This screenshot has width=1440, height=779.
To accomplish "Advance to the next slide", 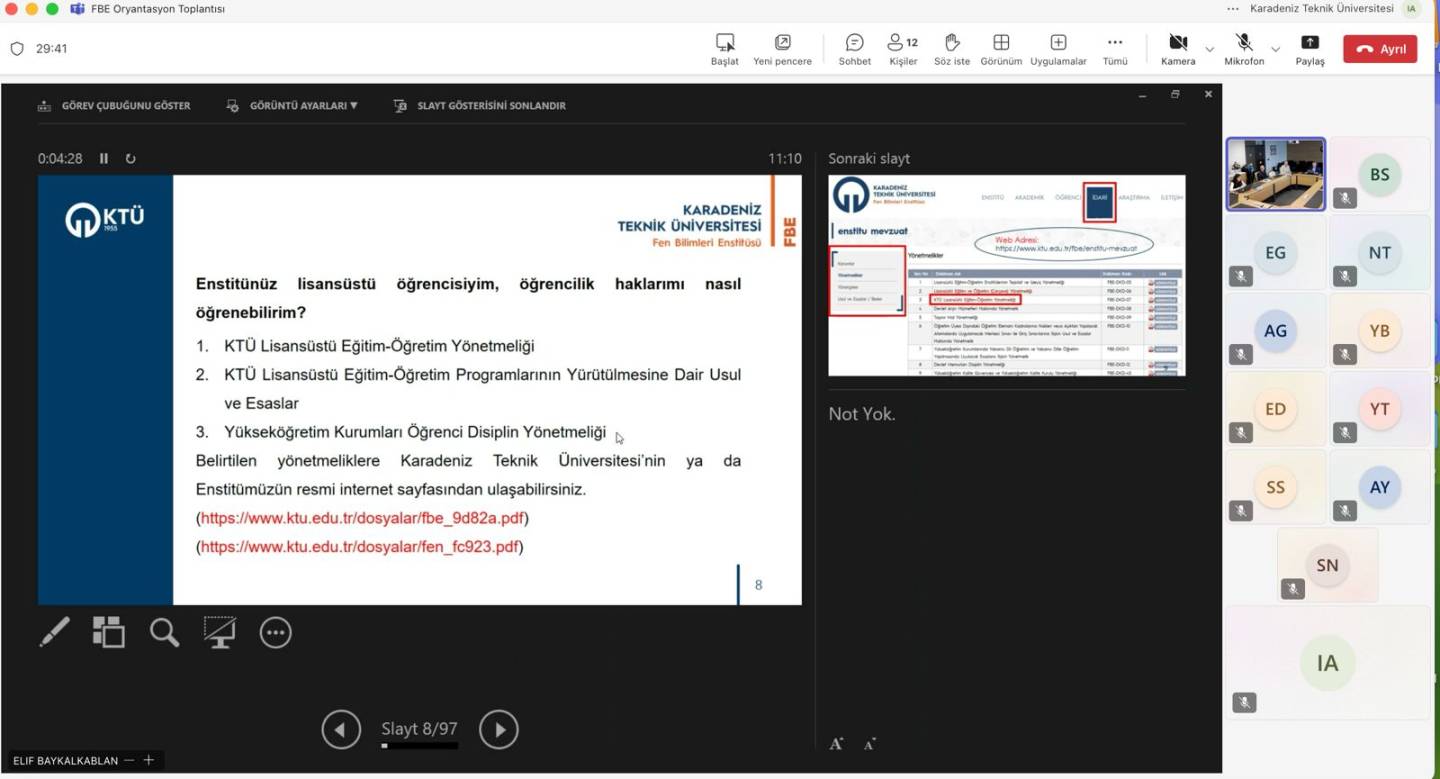I will pyautogui.click(x=499, y=729).
